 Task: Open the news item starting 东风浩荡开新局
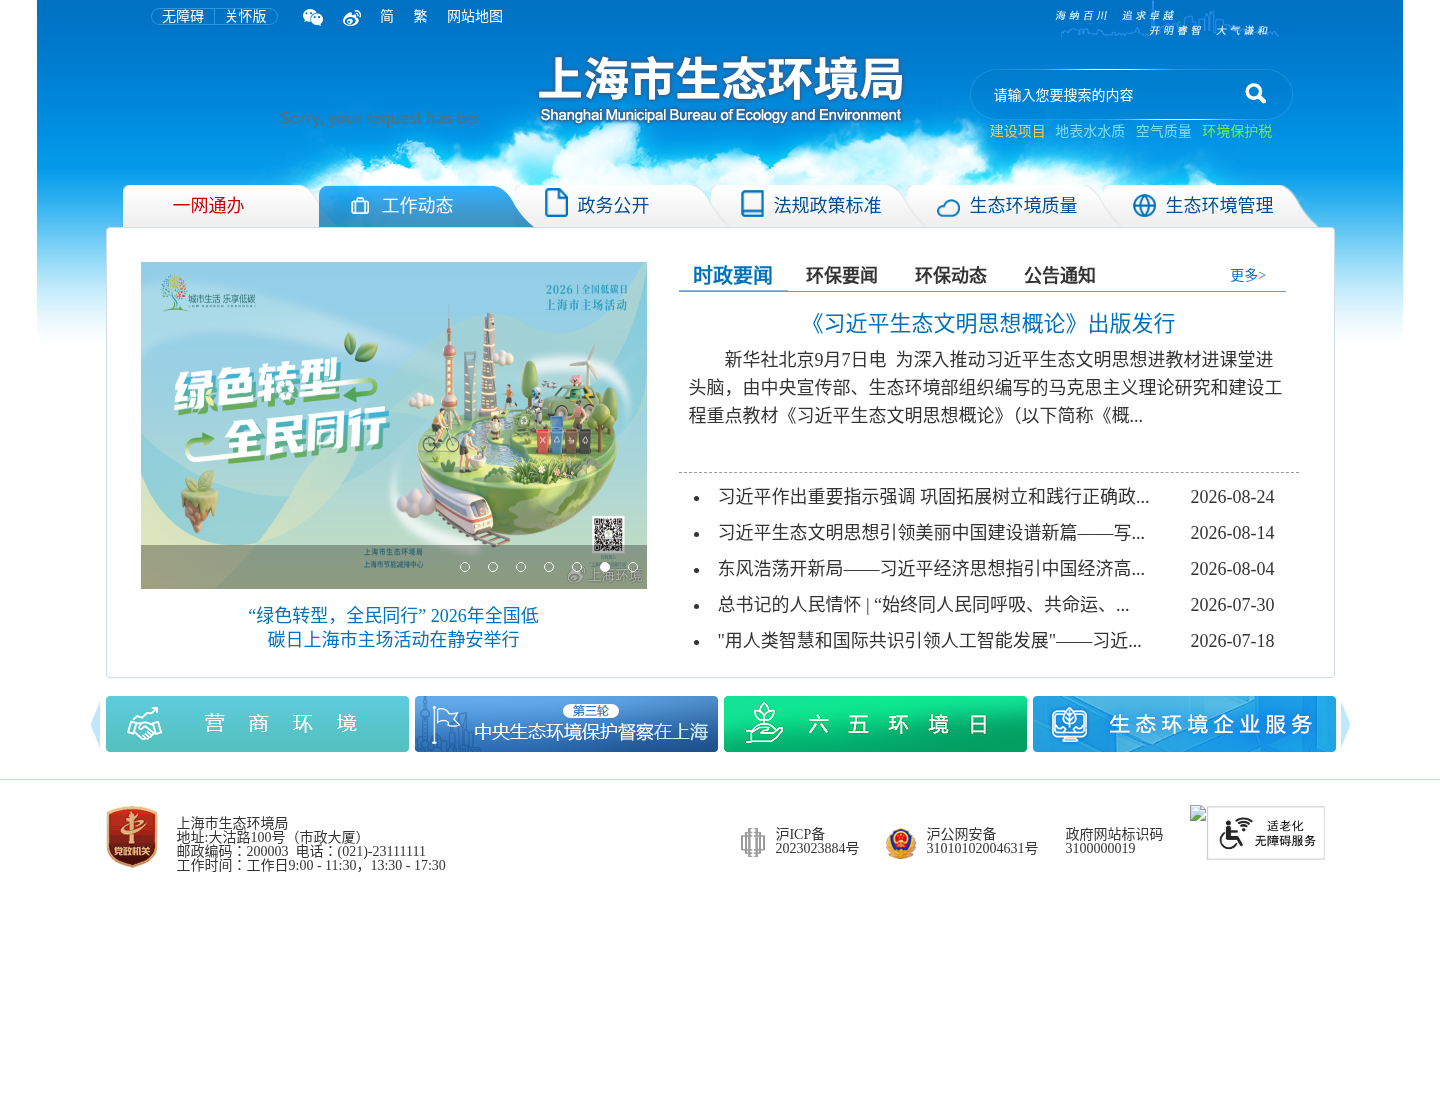point(931,569)
